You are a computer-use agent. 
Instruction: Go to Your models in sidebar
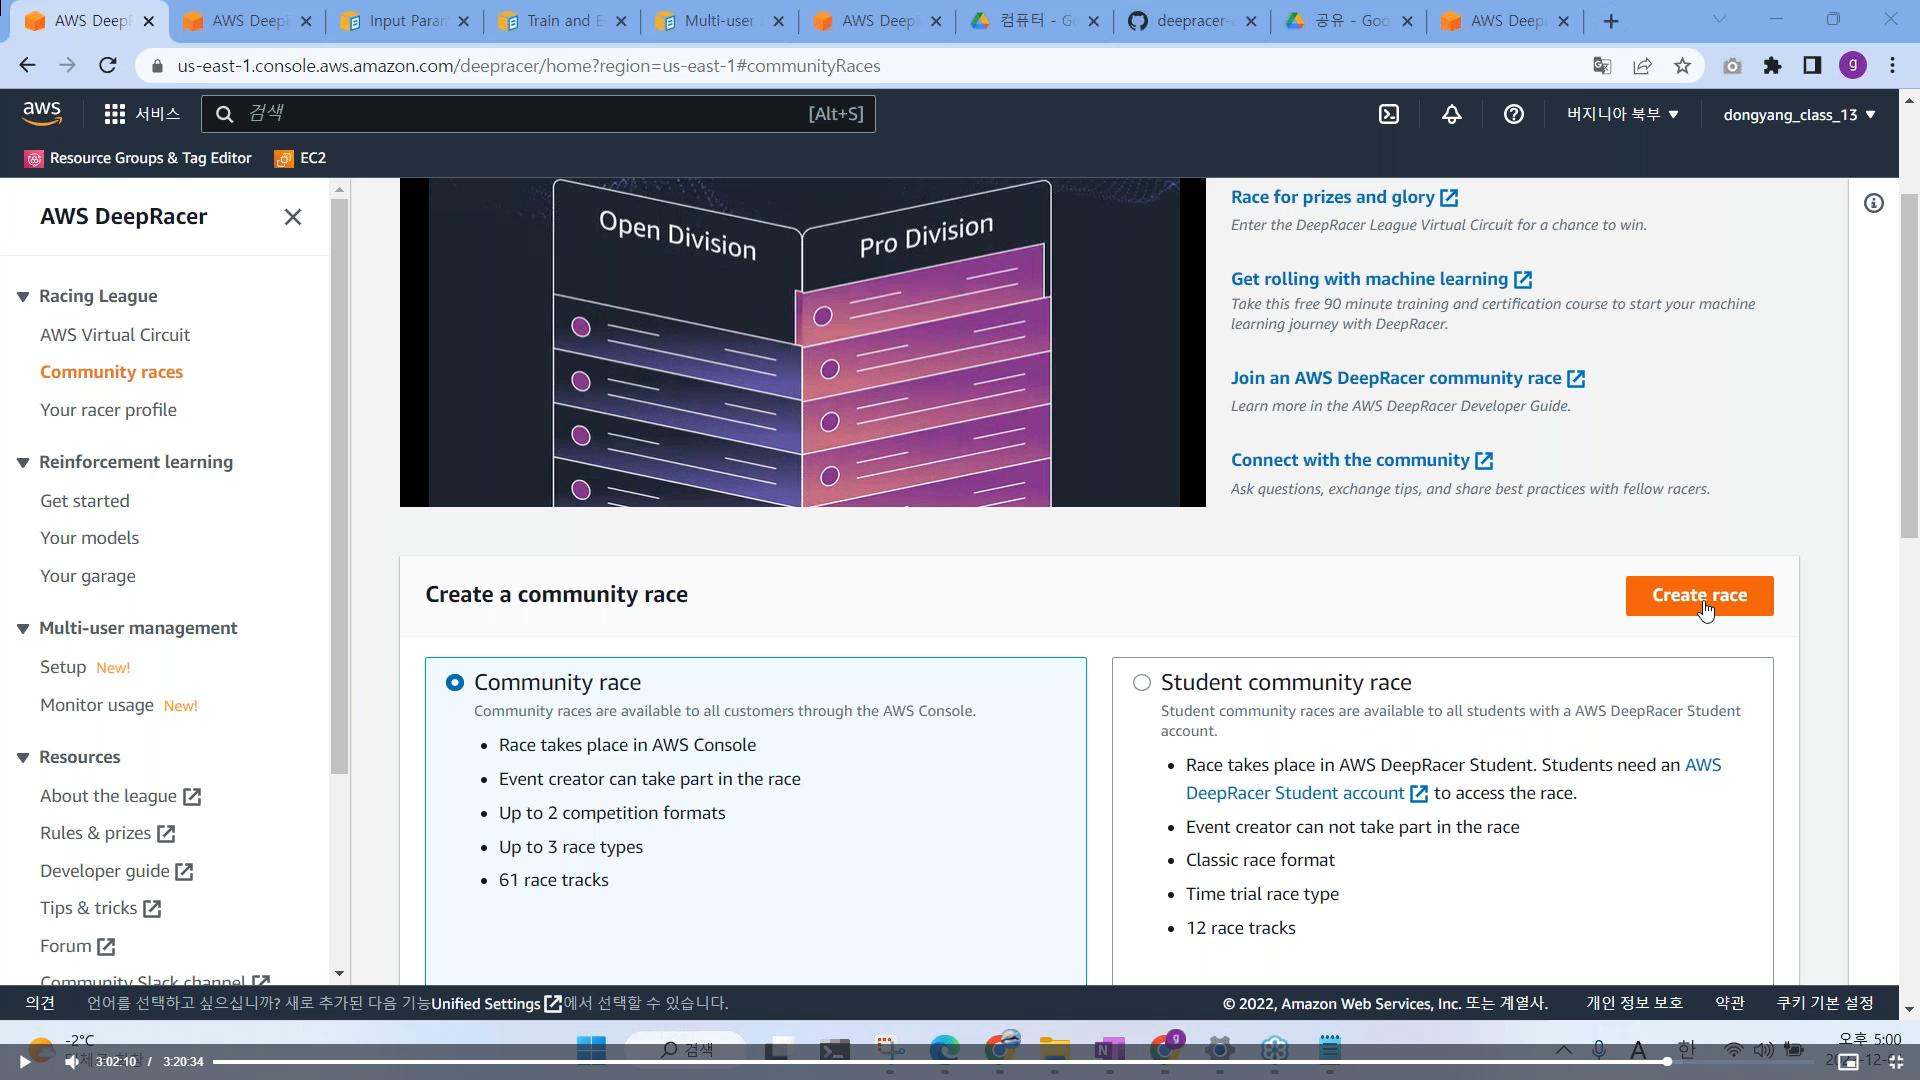click(x=89, y=538)
